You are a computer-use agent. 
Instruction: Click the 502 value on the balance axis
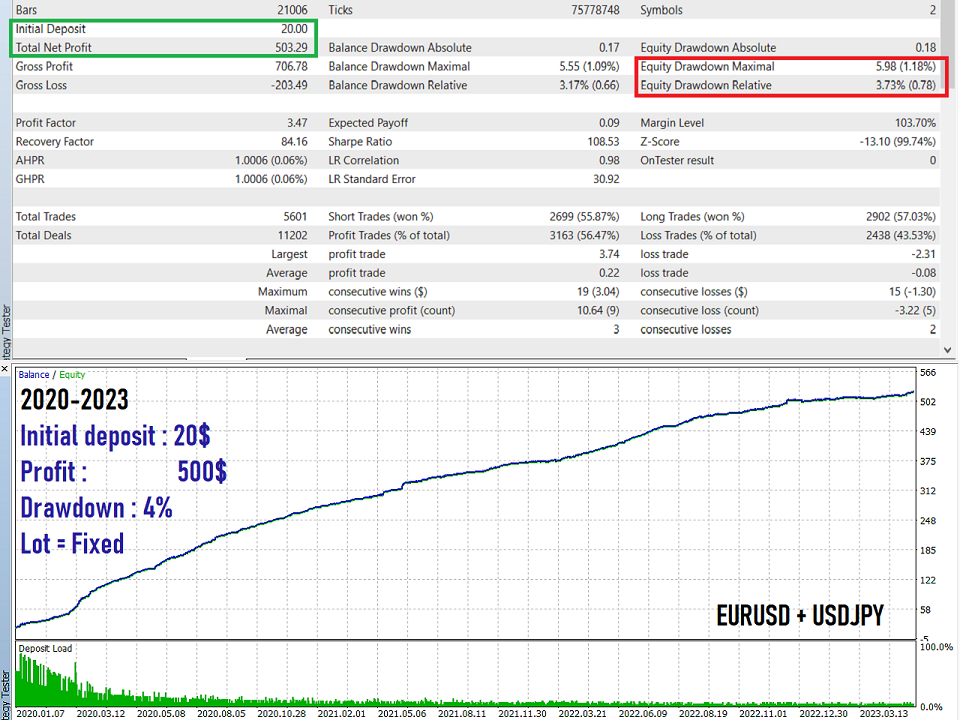(928, 402)
